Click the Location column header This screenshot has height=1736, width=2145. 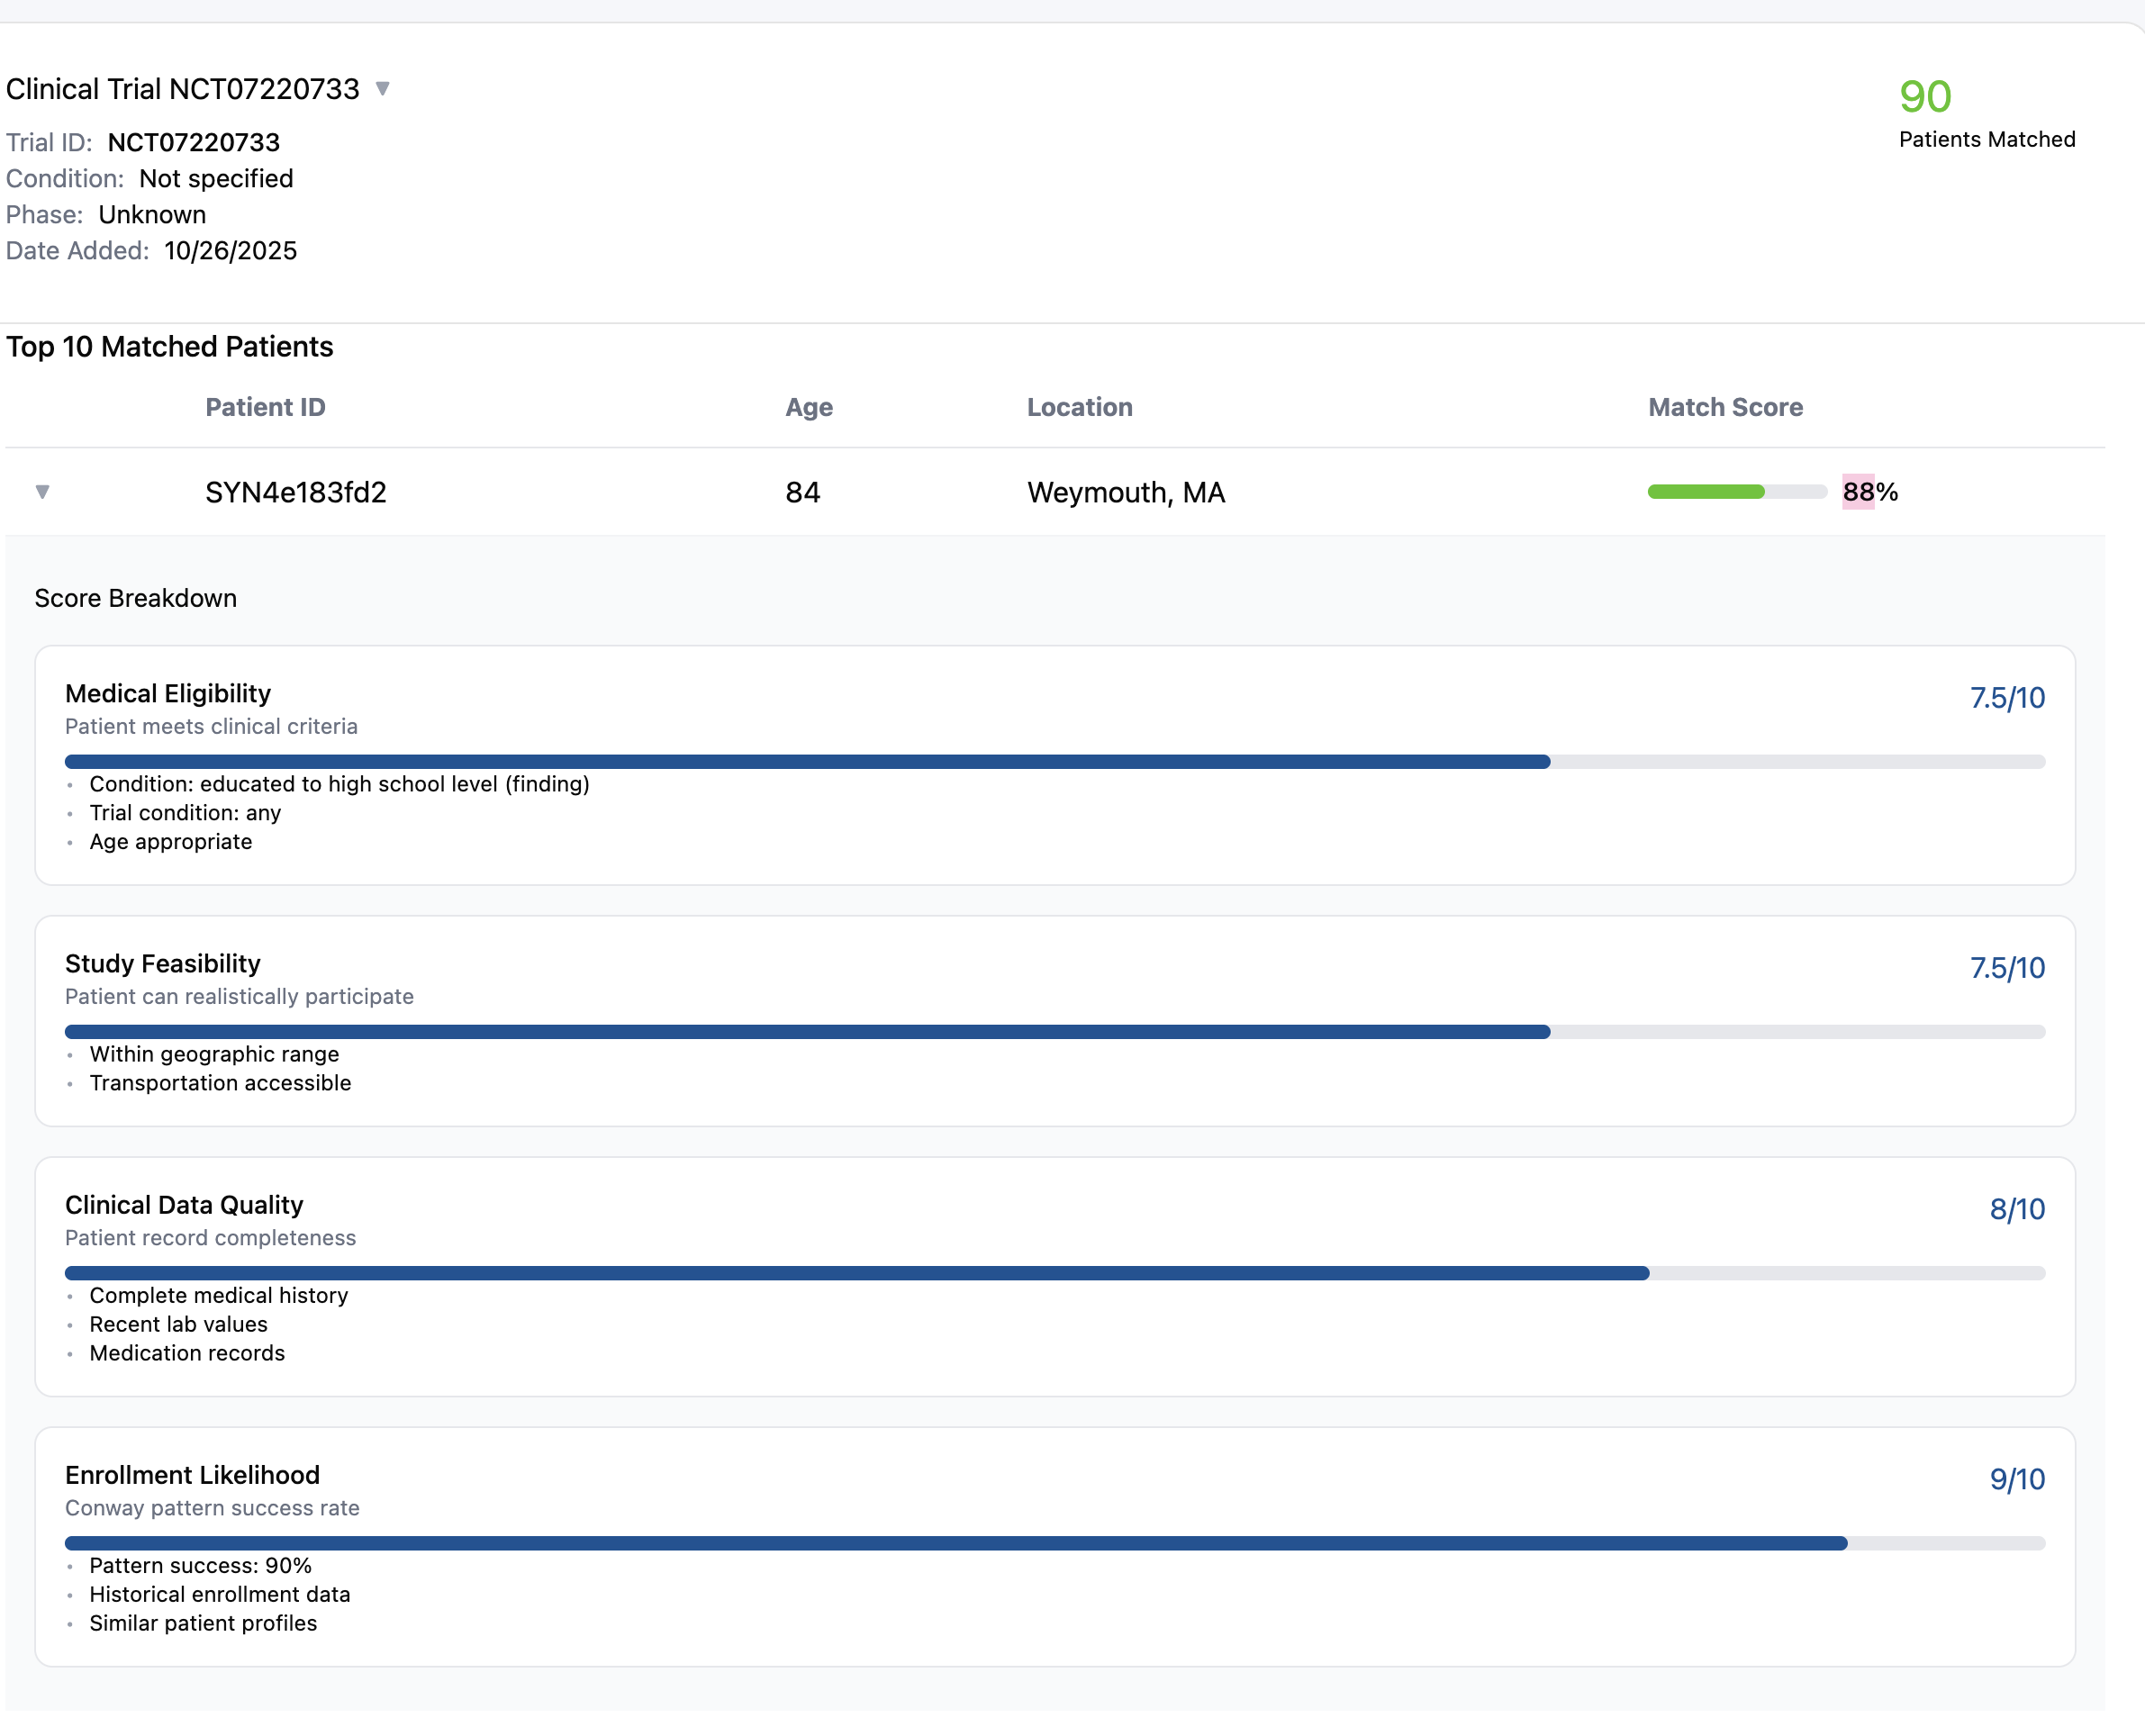tap(1079, 407)
